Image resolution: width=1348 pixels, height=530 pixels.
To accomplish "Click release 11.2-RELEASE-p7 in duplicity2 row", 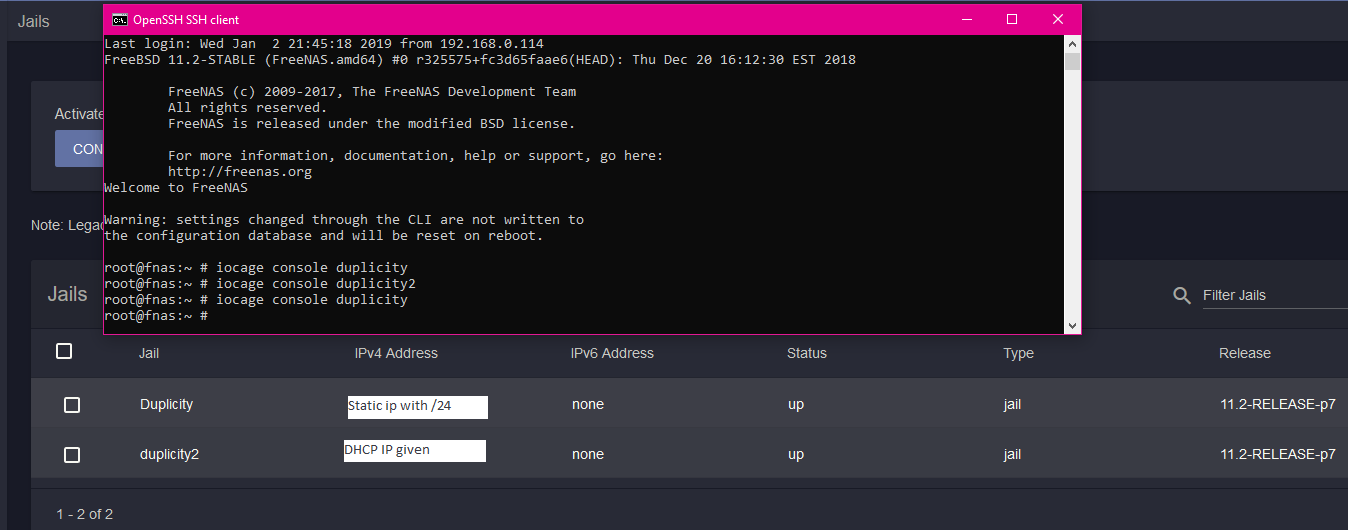I will (1278, 454).
